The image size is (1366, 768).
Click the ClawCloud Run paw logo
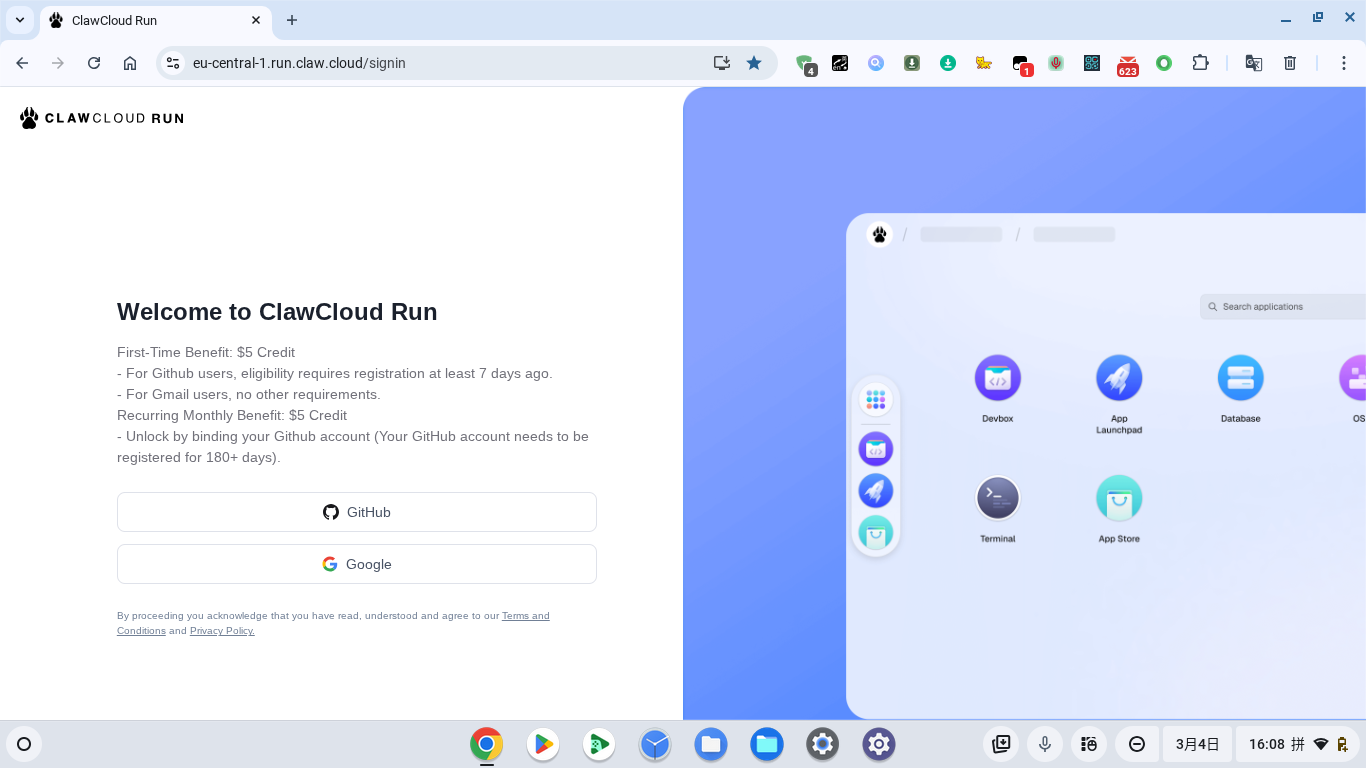click(30, 118)
